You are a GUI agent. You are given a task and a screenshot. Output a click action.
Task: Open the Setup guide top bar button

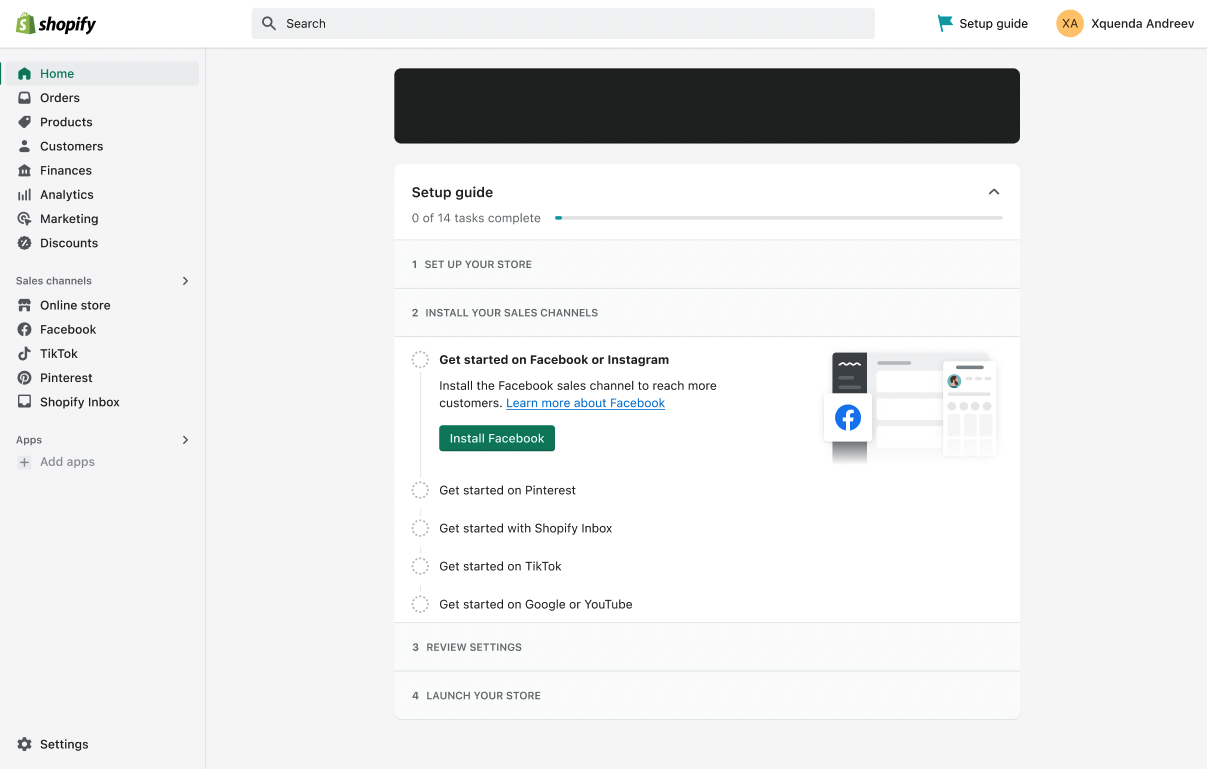(982, 23)
